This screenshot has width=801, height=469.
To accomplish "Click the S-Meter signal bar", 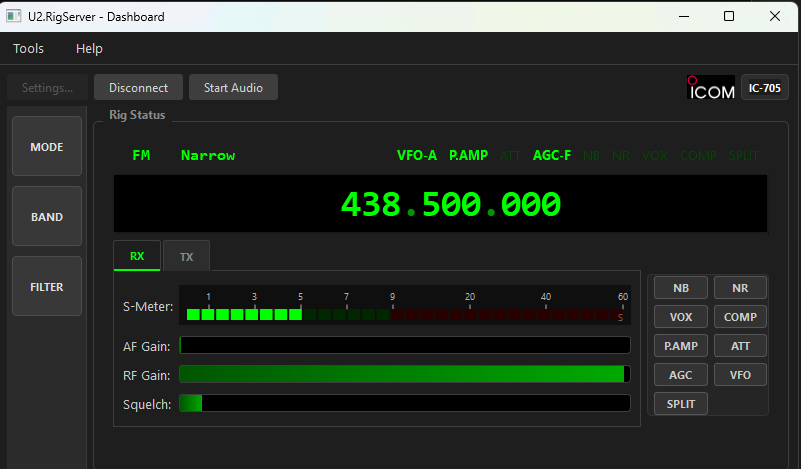I will [405, 306].
